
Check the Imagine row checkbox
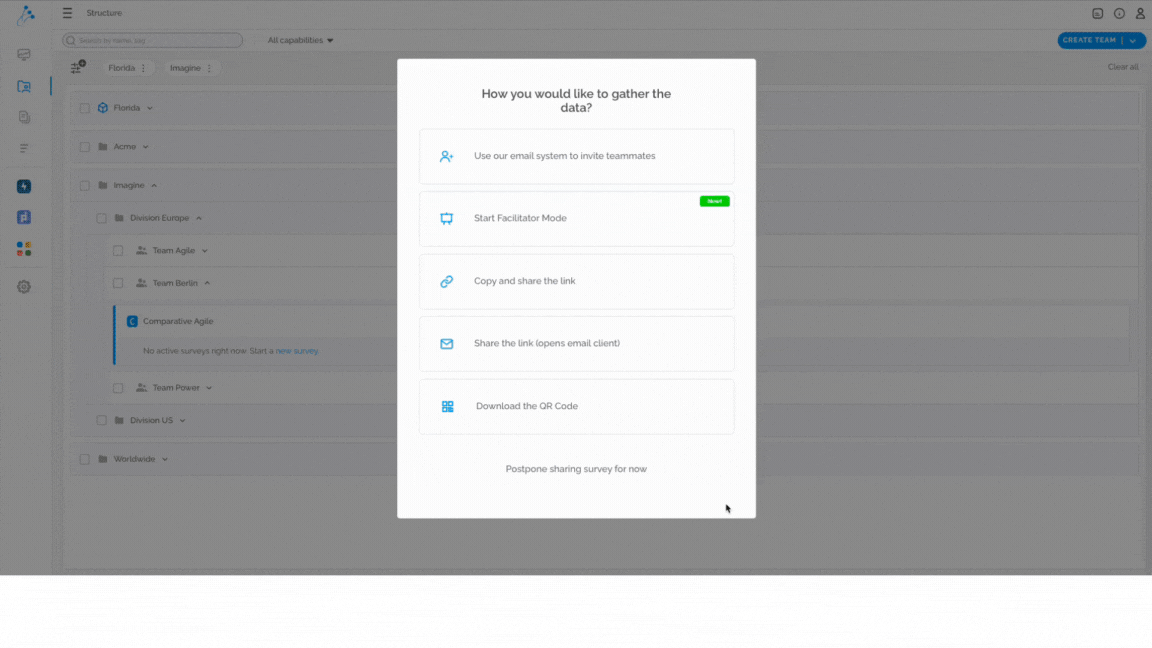[x=84, y=186]
